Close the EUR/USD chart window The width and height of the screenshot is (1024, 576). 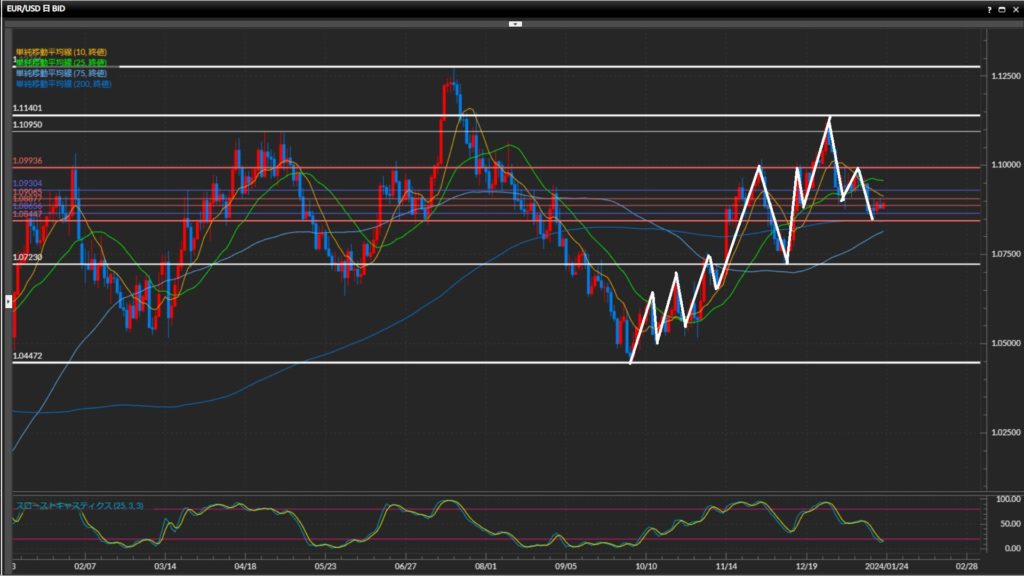[x=1014, y=8]
